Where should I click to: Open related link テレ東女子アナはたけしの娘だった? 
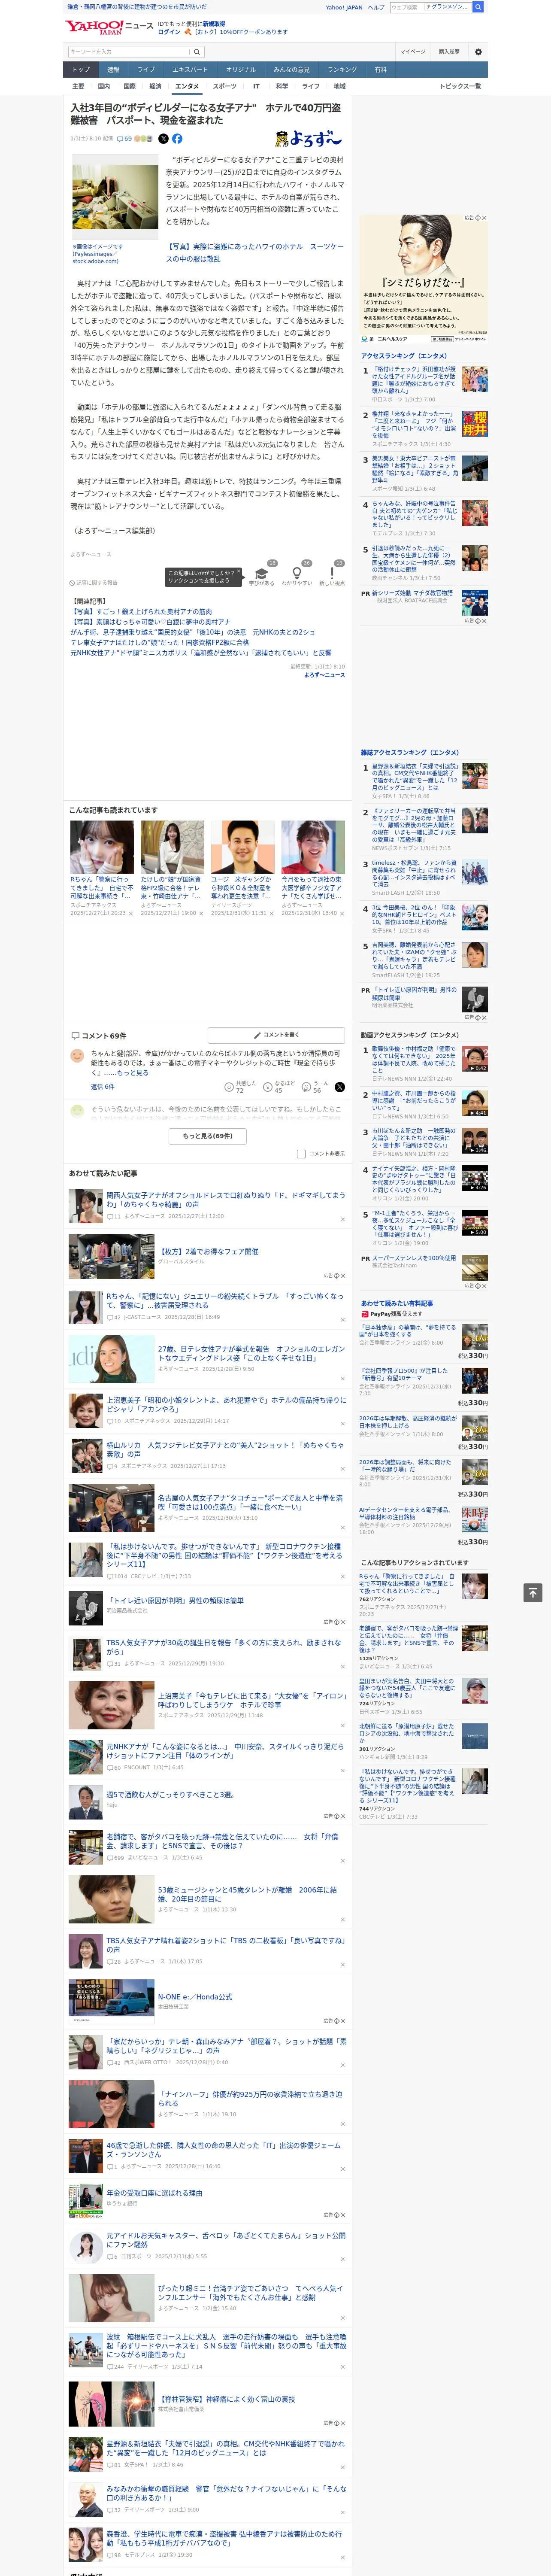click(x=160, y=643)
